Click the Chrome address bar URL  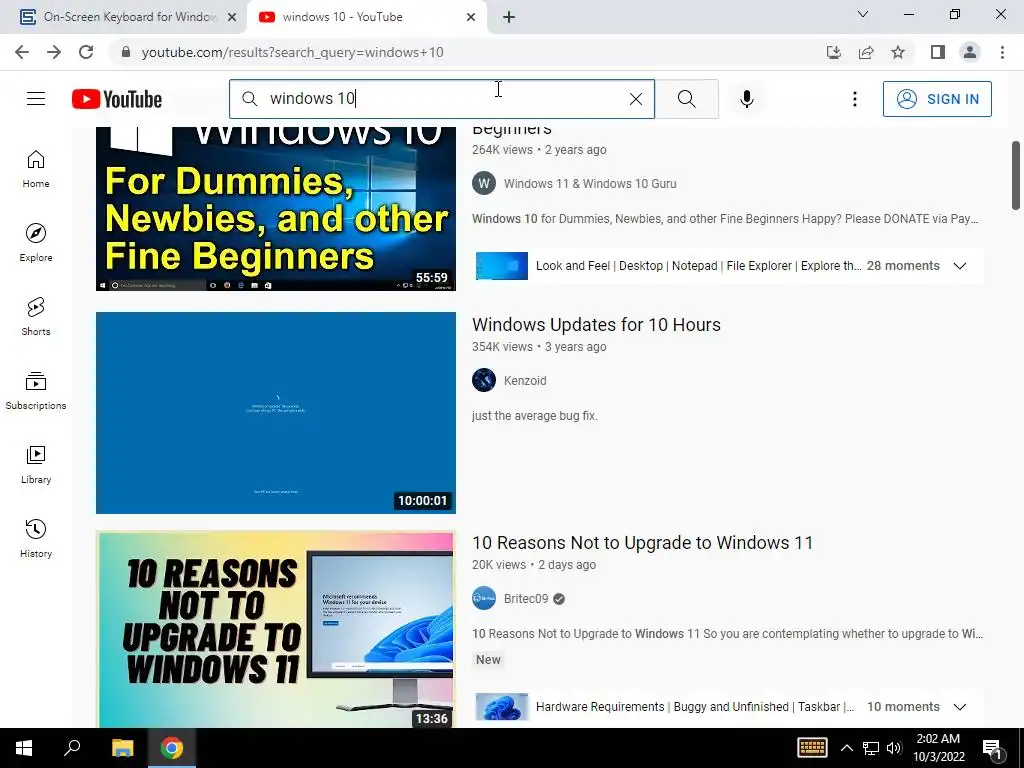[293, 52]
